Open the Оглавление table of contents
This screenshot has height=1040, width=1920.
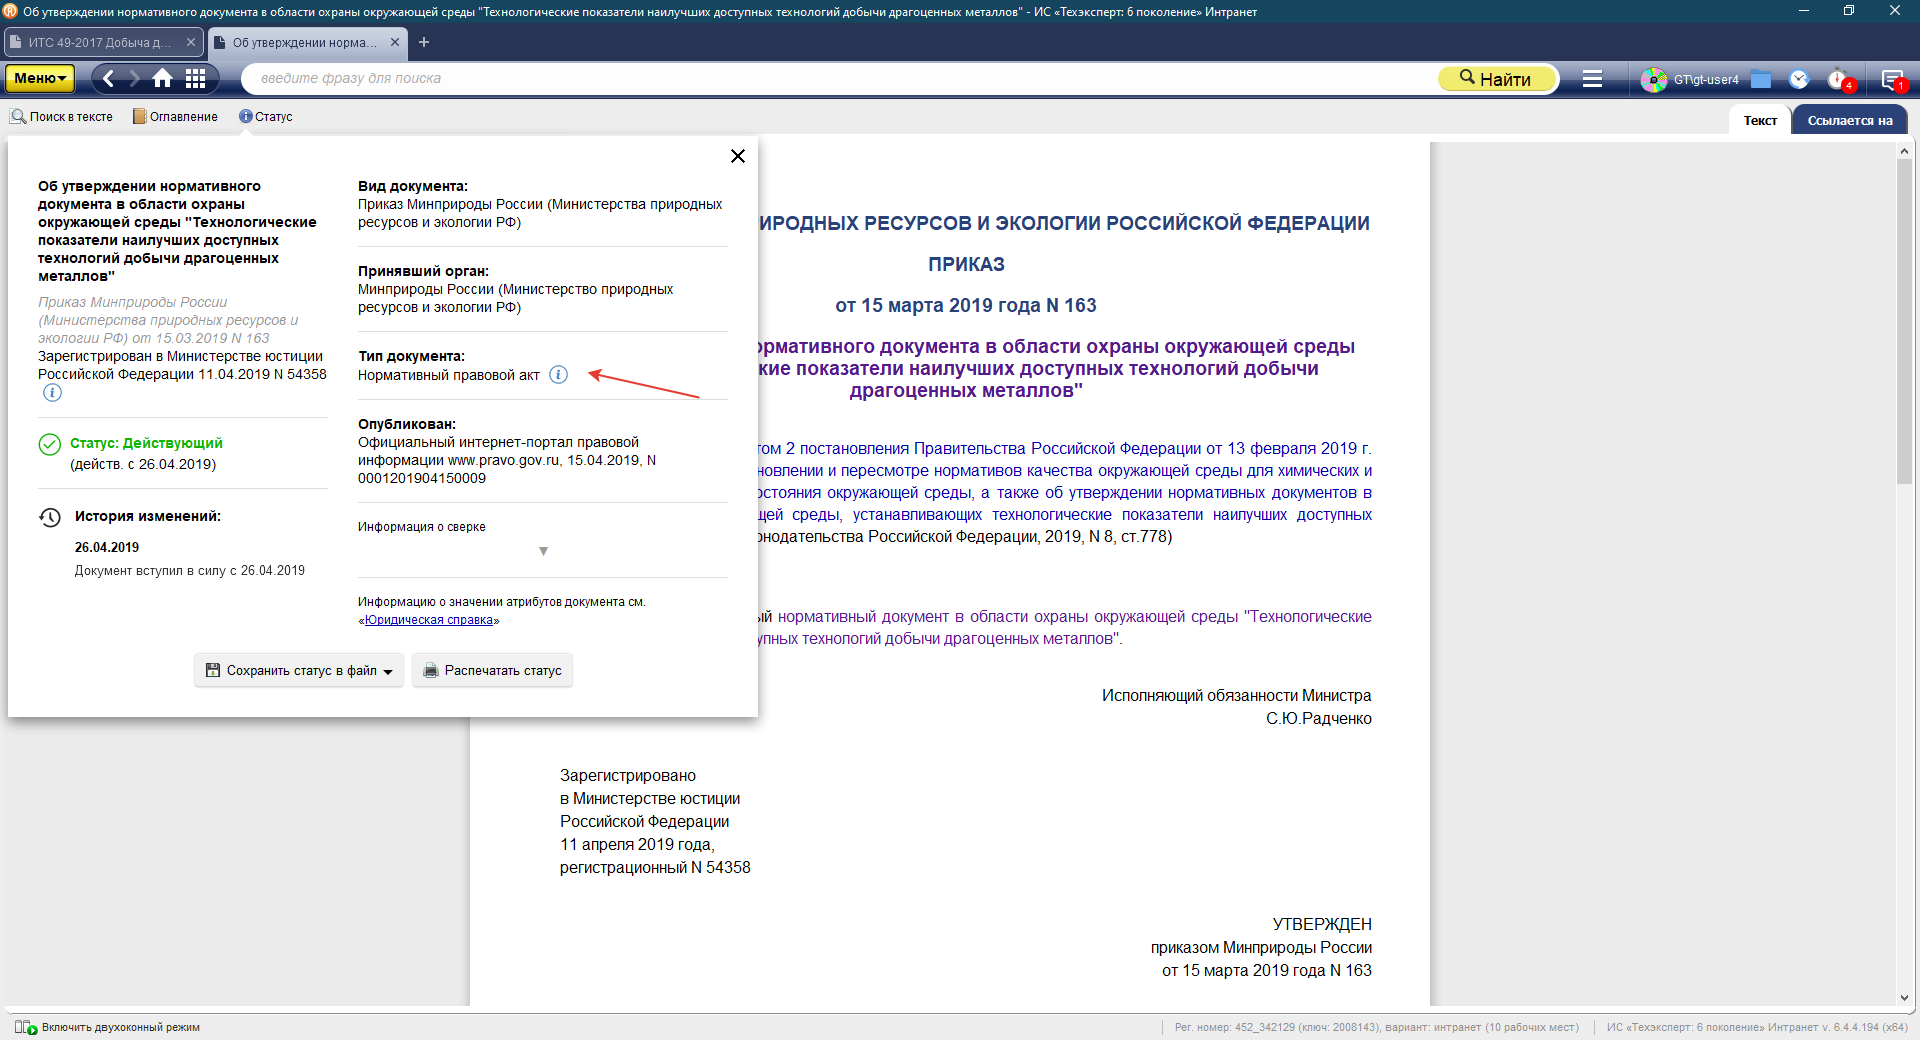(x=176, y=117)
